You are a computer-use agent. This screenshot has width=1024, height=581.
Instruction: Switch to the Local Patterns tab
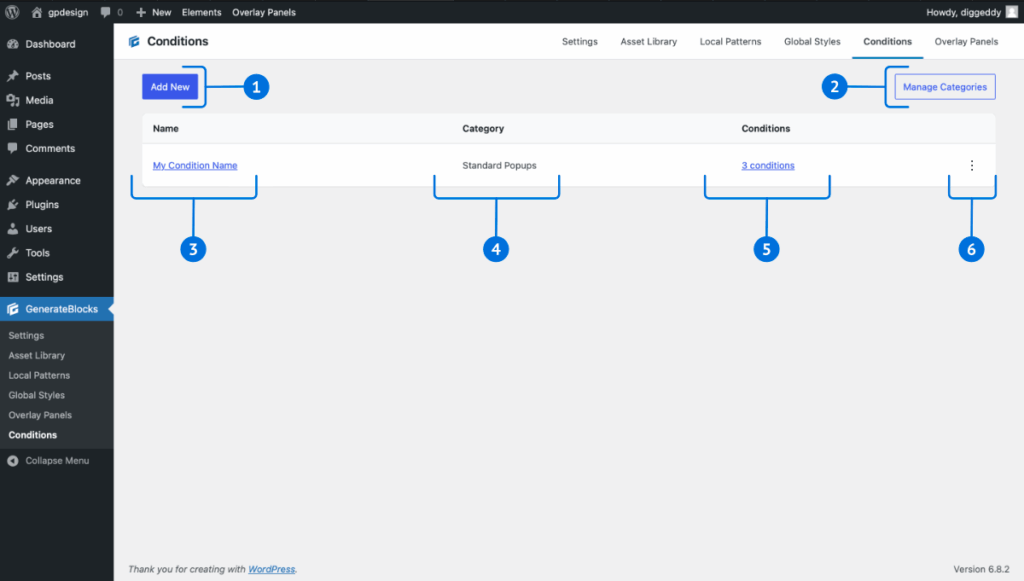730,41
